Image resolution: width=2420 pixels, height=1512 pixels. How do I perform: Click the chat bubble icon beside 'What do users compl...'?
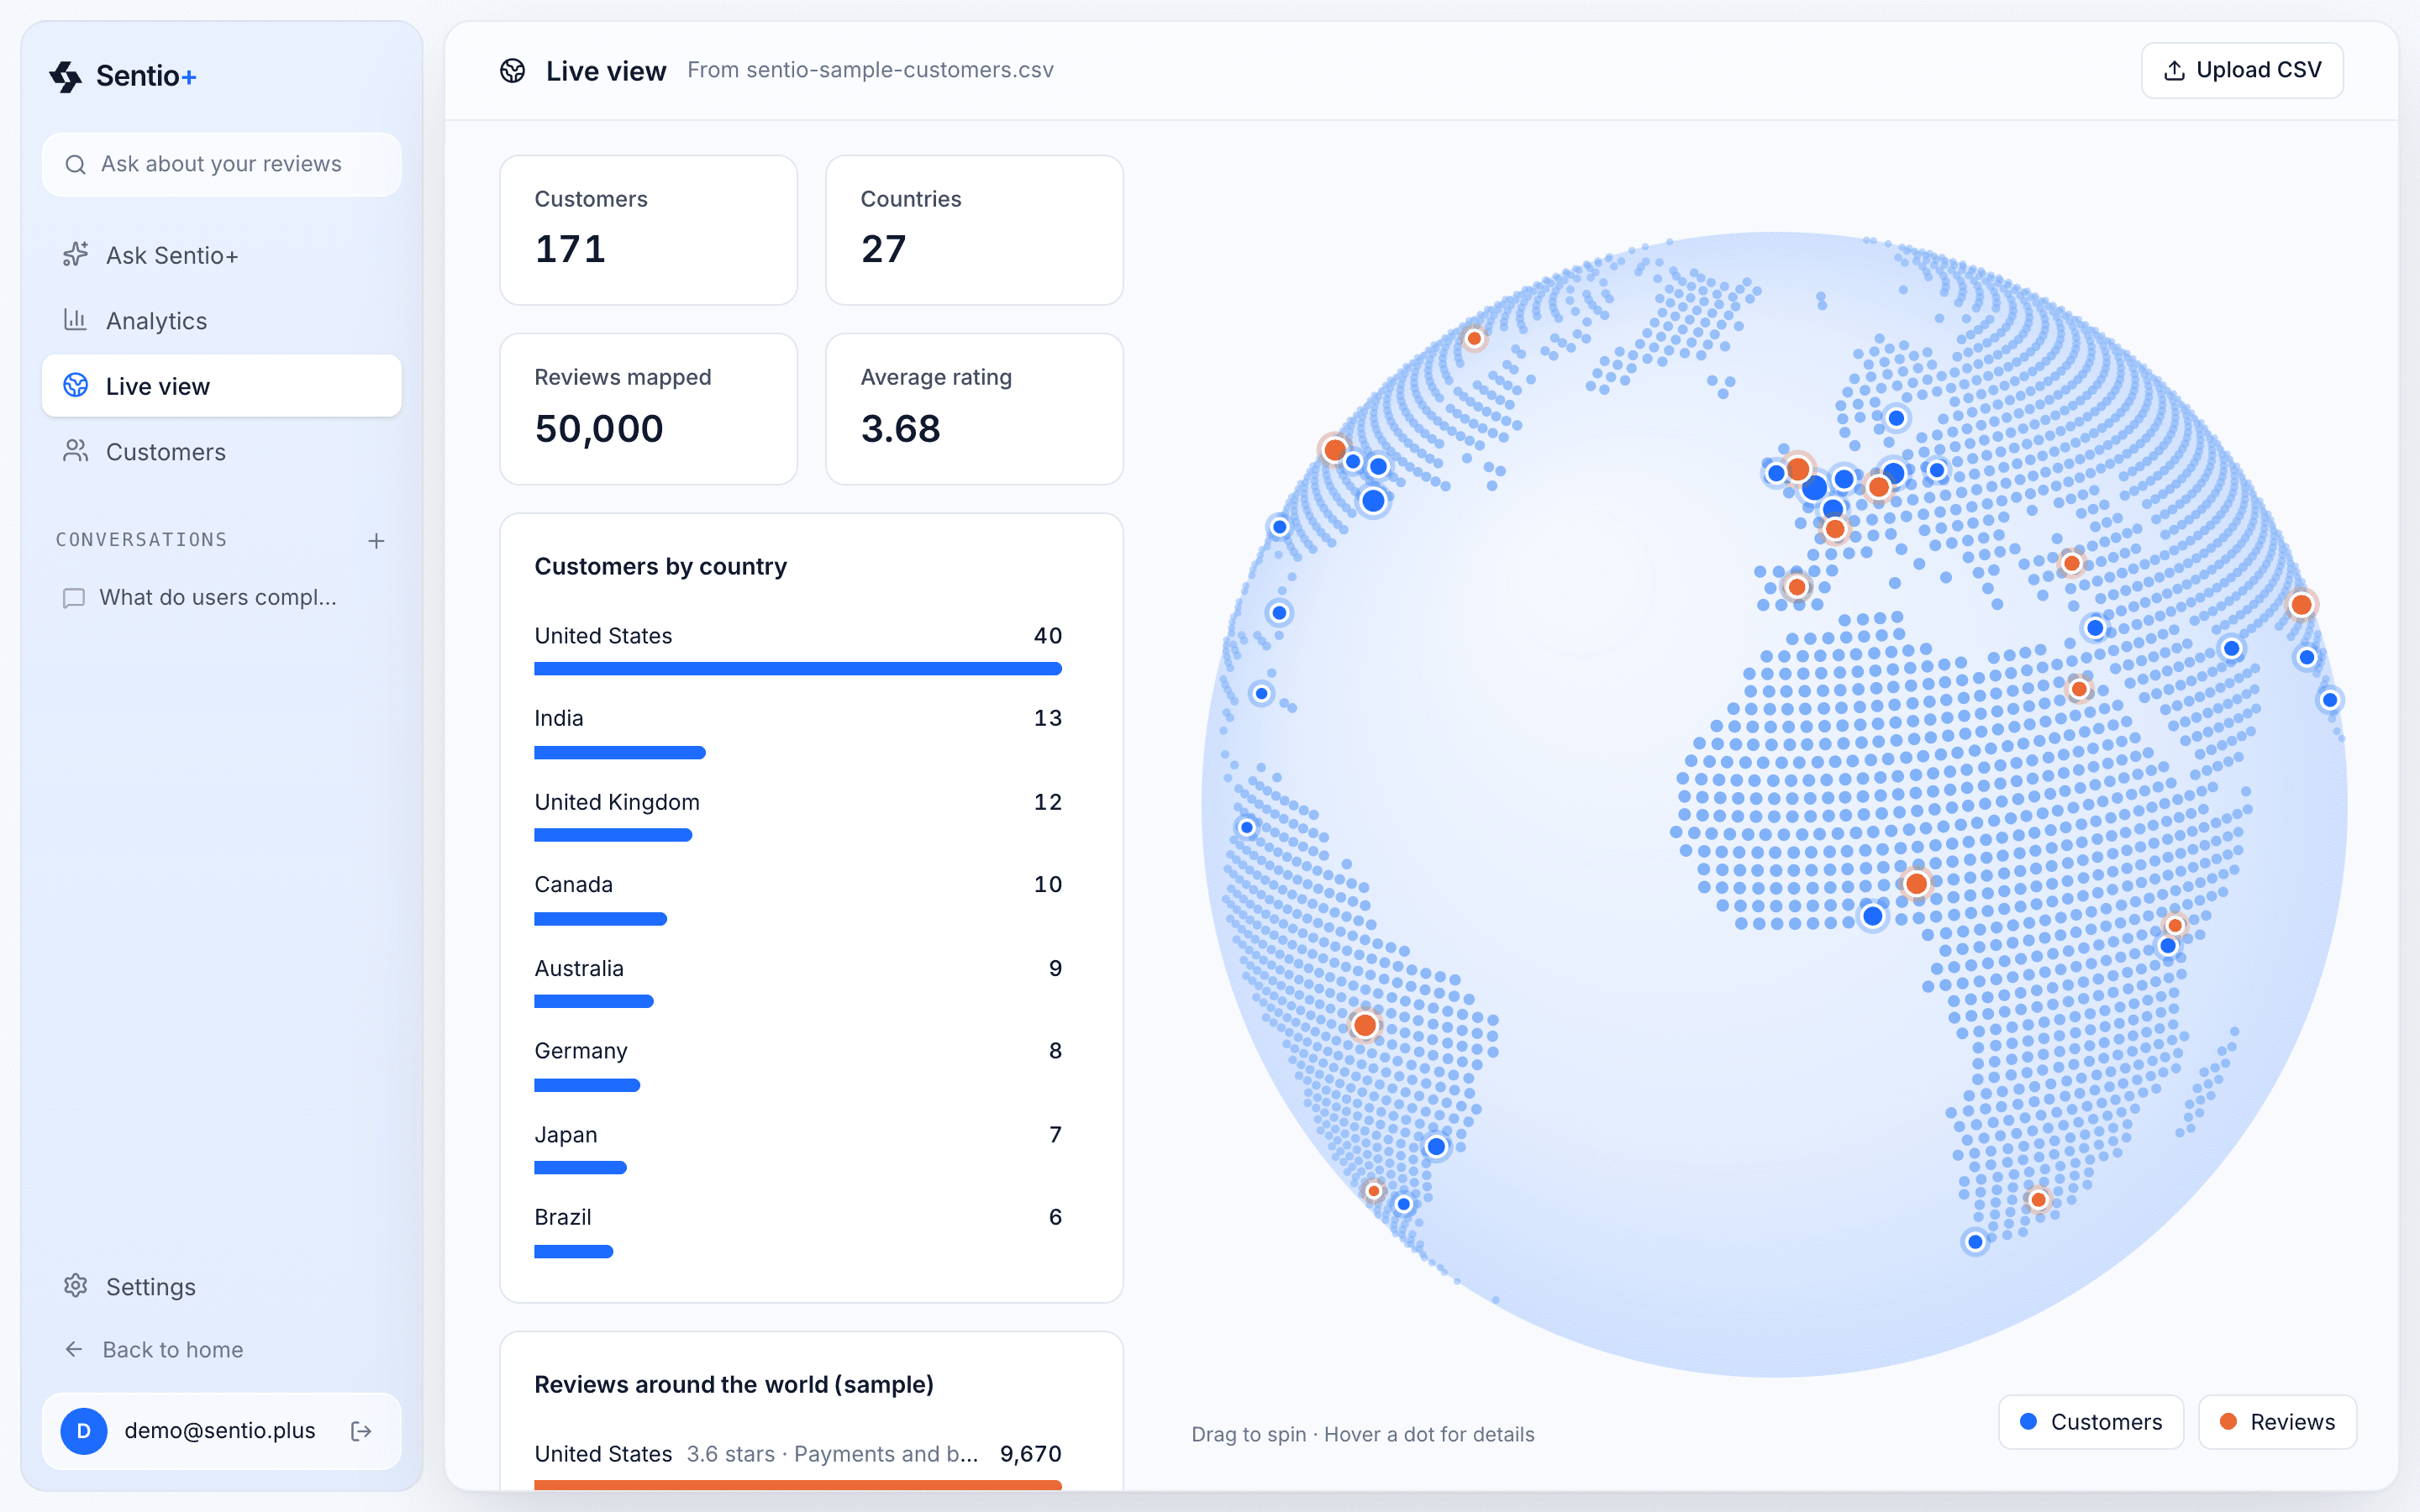(74, 598)
